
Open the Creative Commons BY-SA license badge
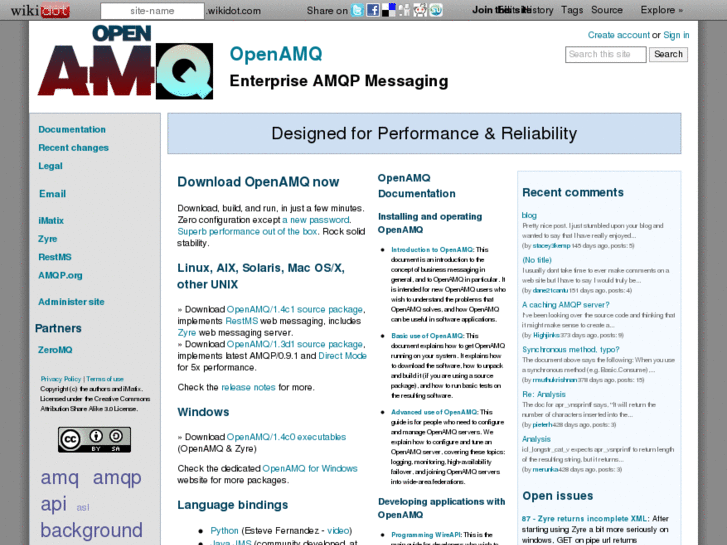94,440
